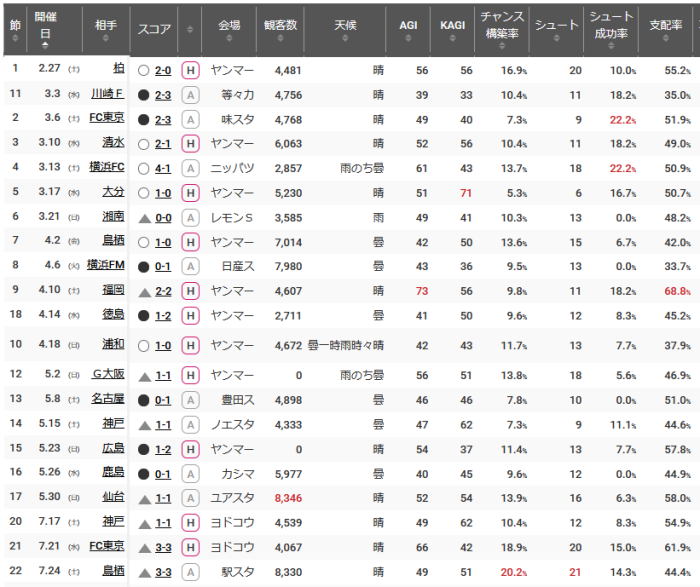The height and width of the screenshot is (587, 700).
Task: Open the 横浜FC opponent link
Action: 106,168
